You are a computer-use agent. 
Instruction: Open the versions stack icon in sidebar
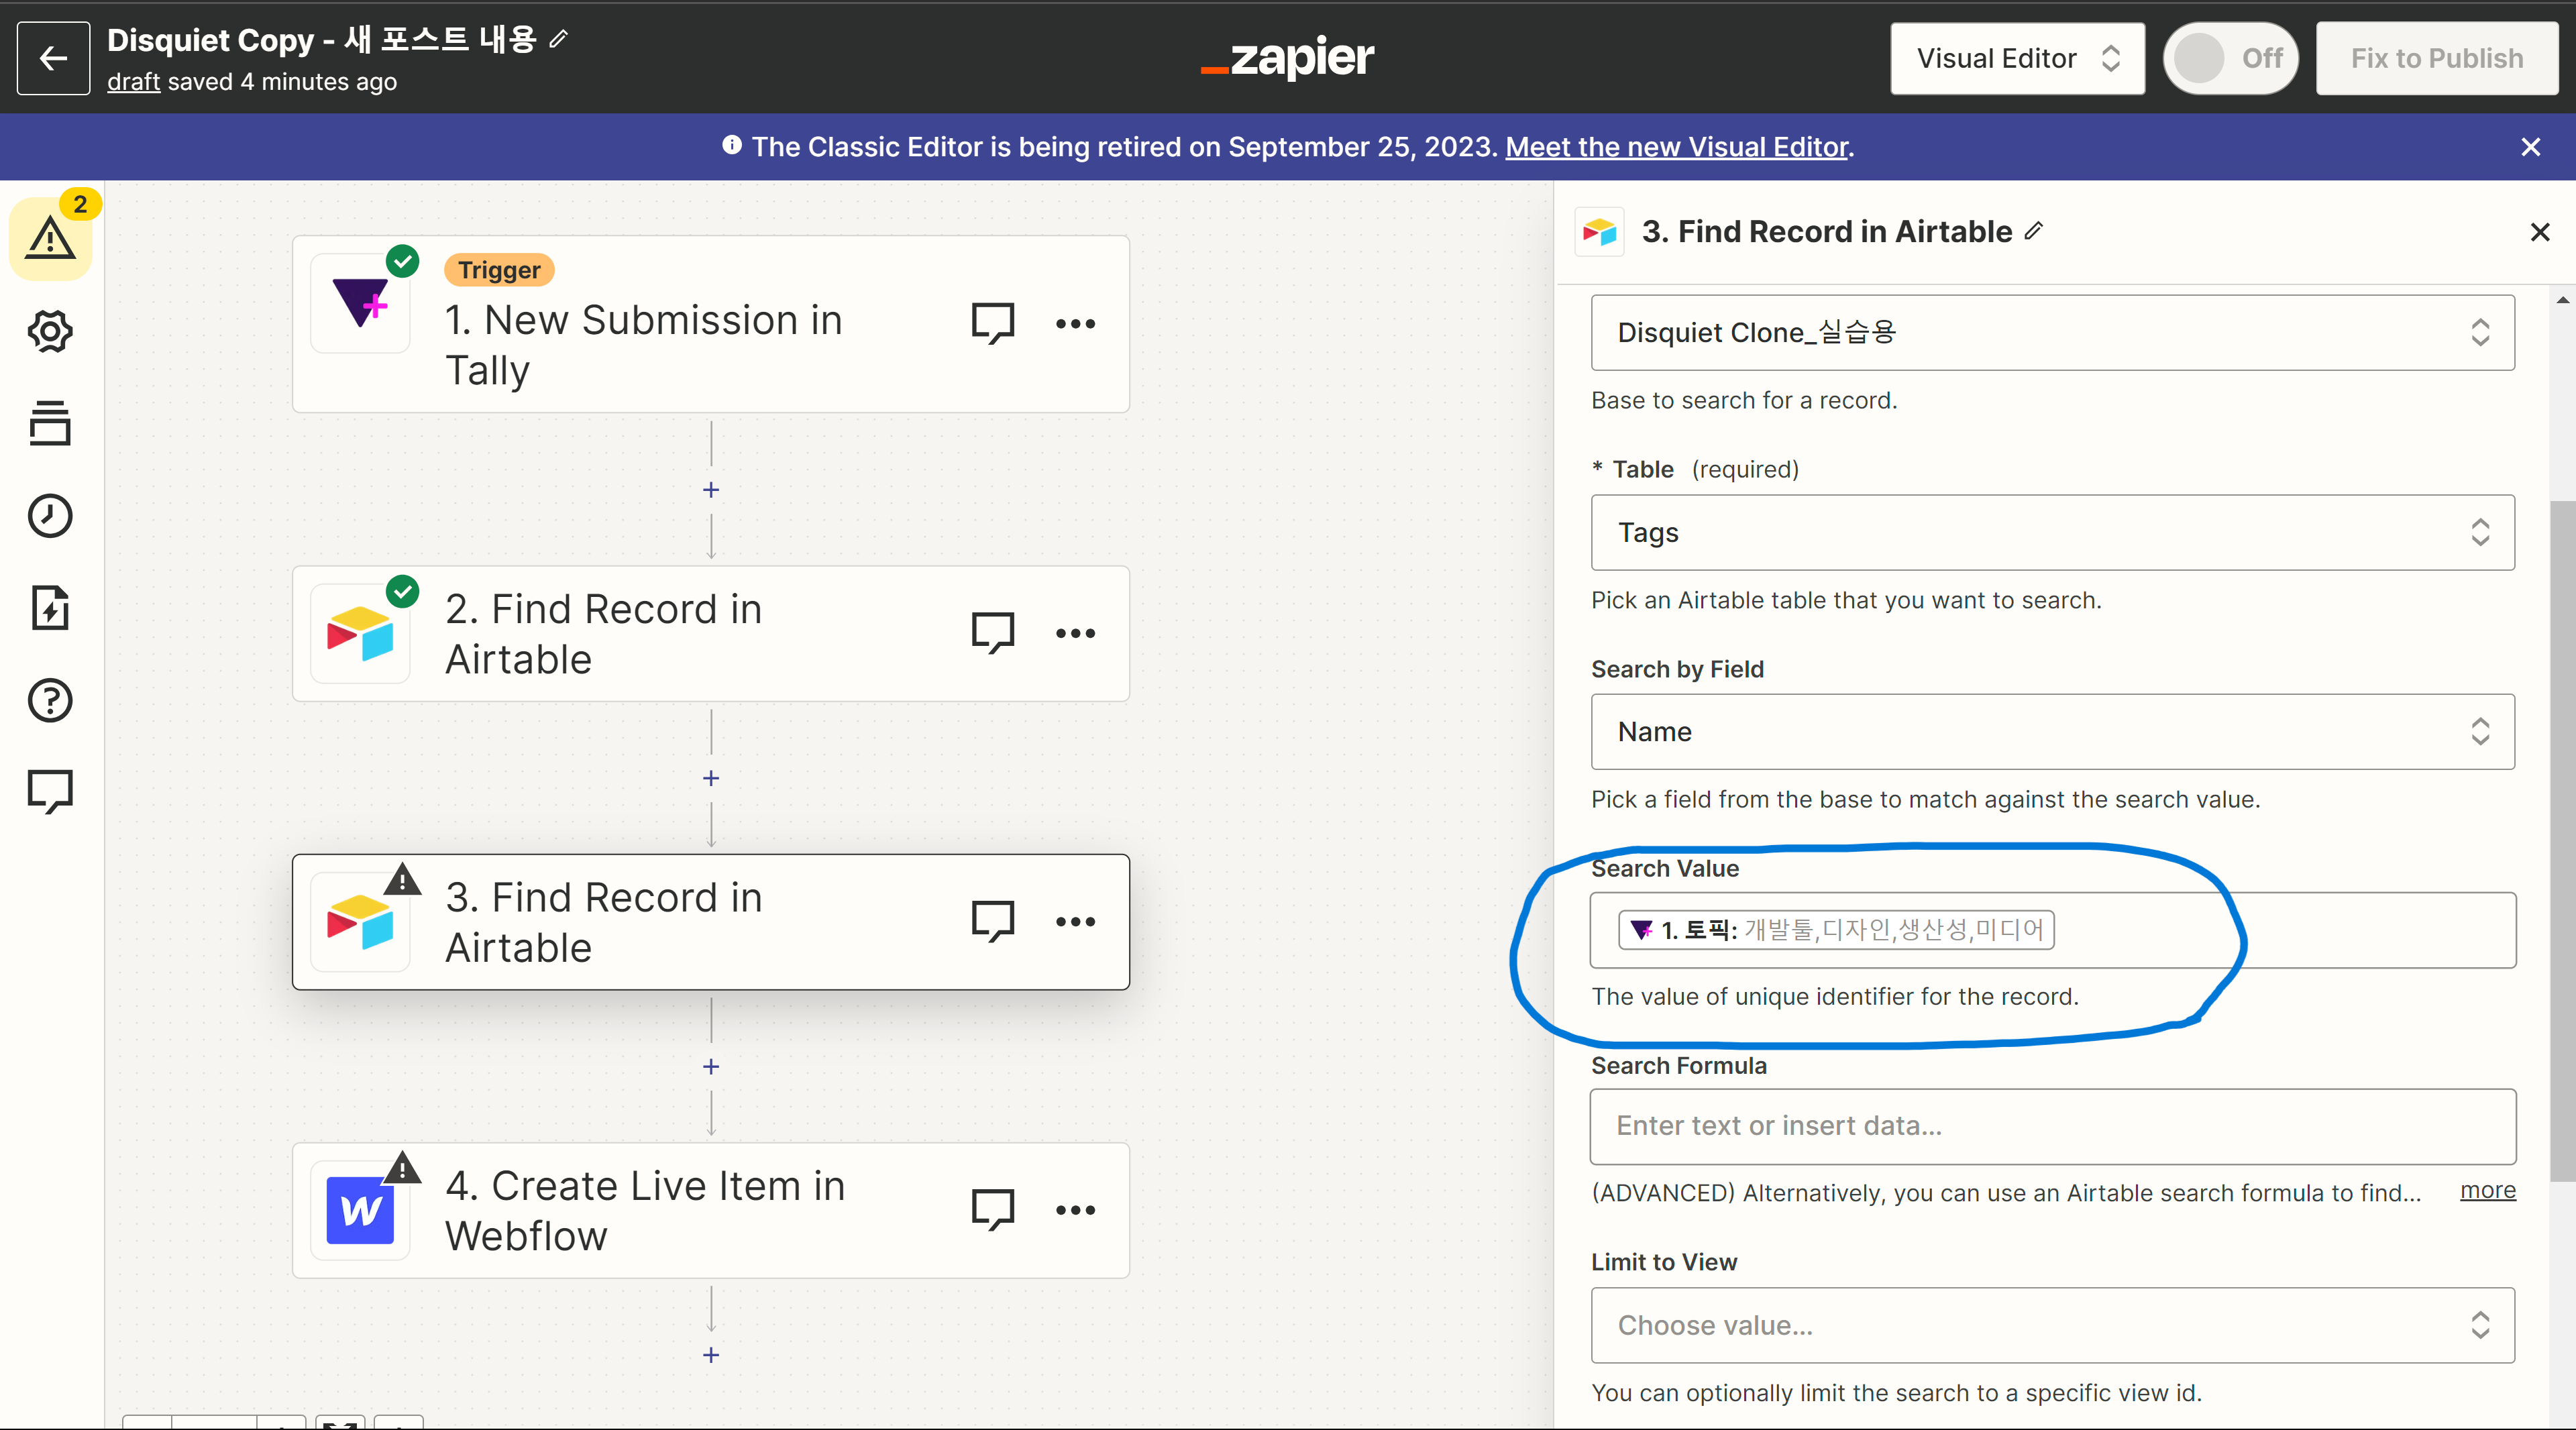50,423
